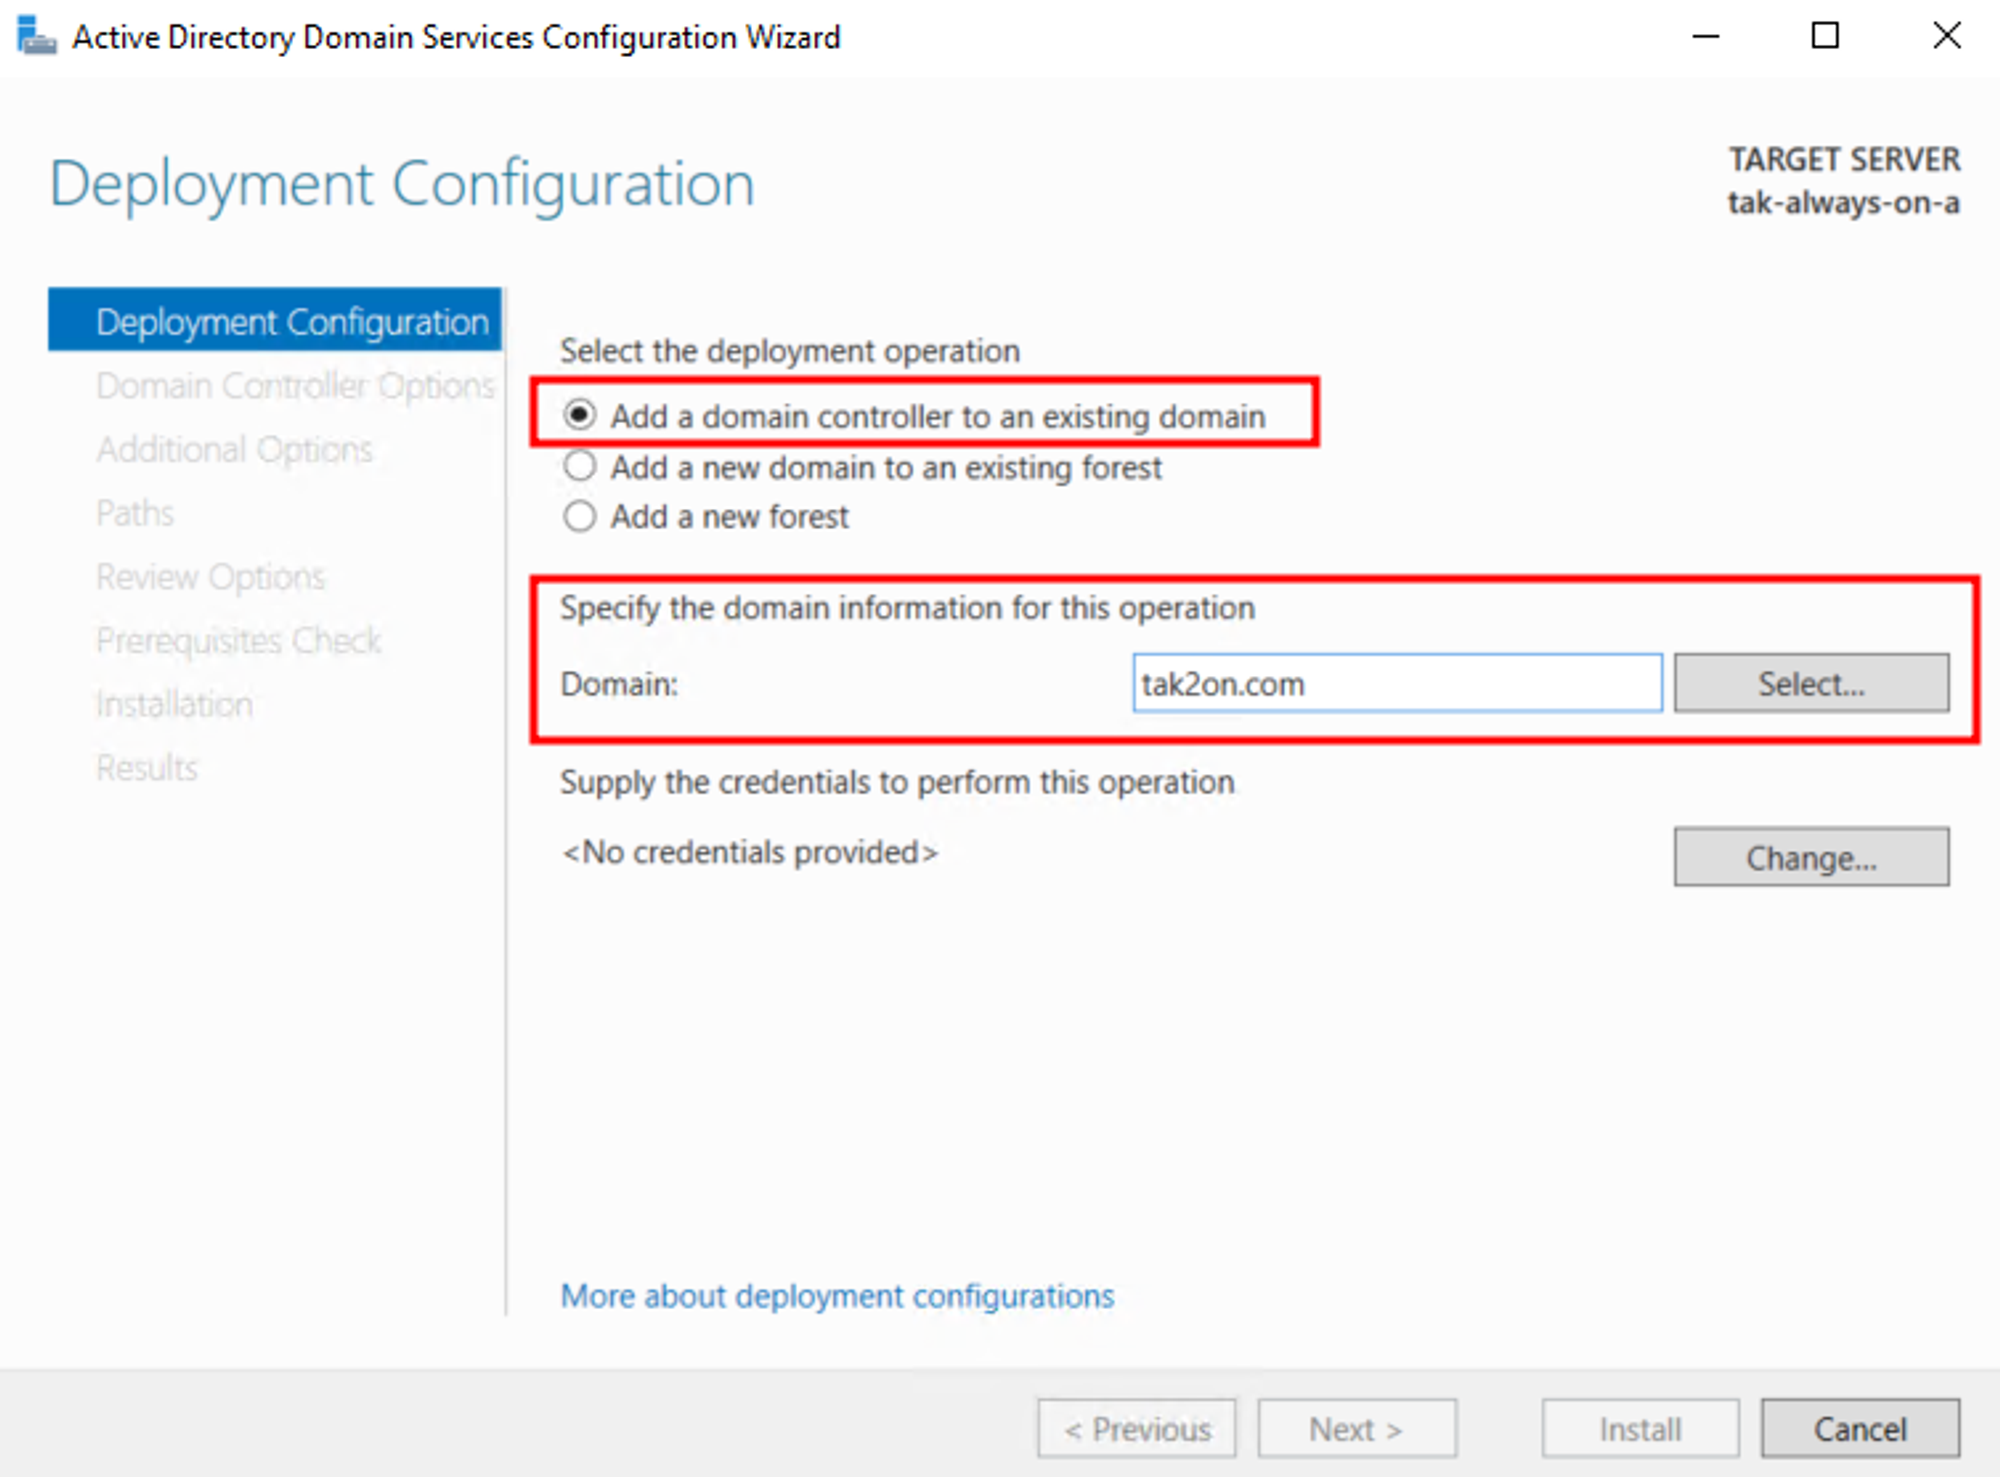Viewport: 2000px width, 1477px height.
Task: Open 'More about deployment configurations' link
Action: click(x=837, y=1296)
